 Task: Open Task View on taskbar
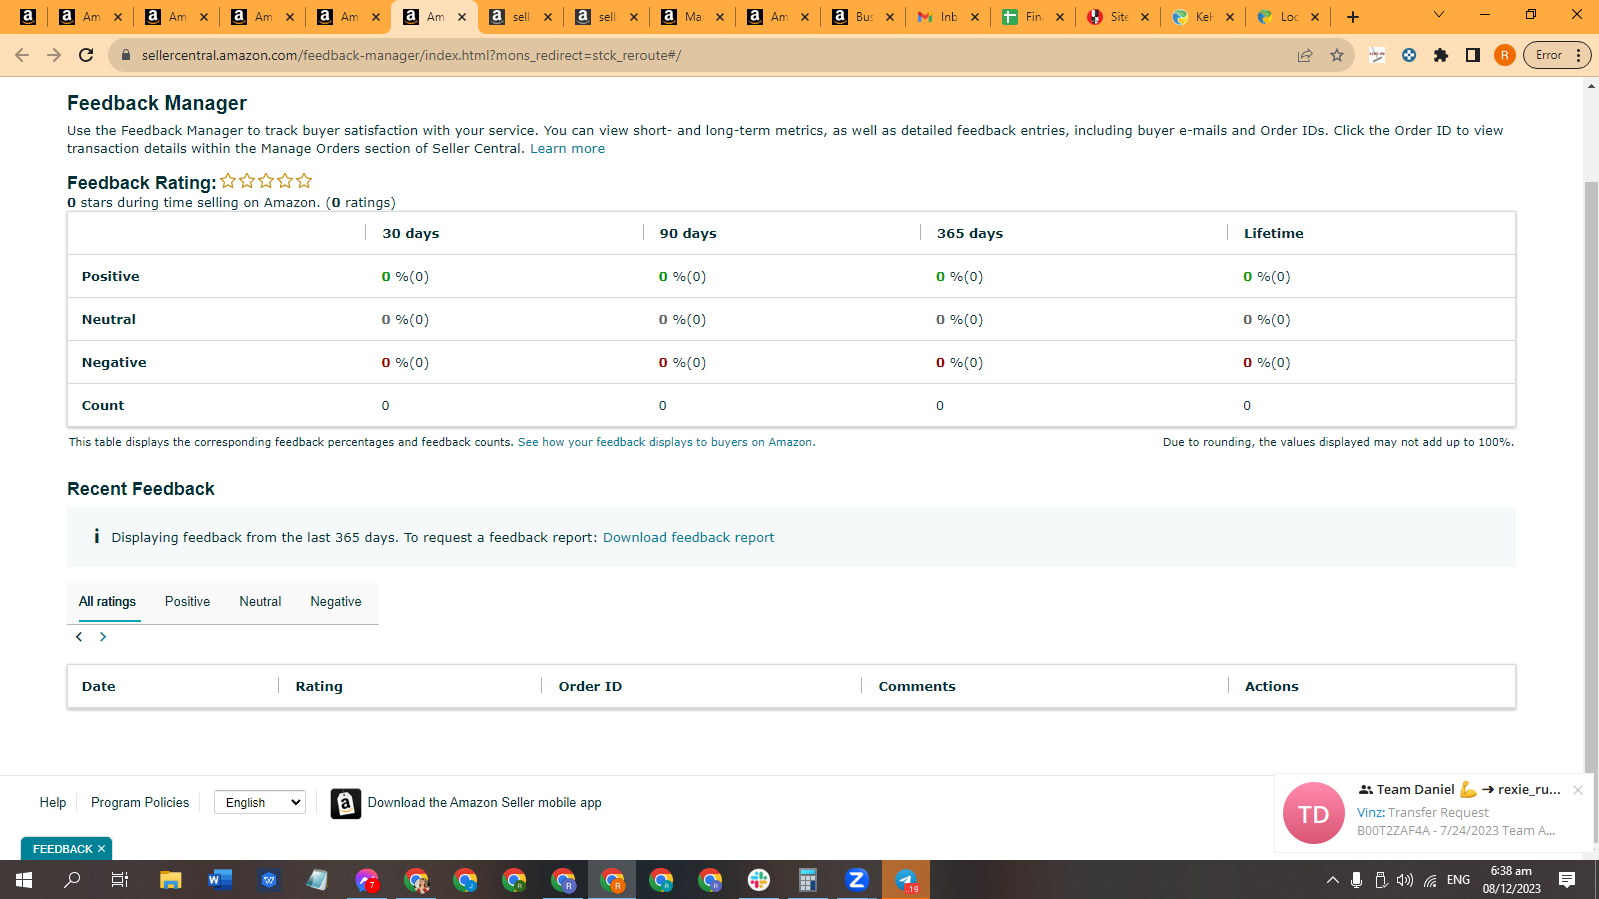point(120,880)
